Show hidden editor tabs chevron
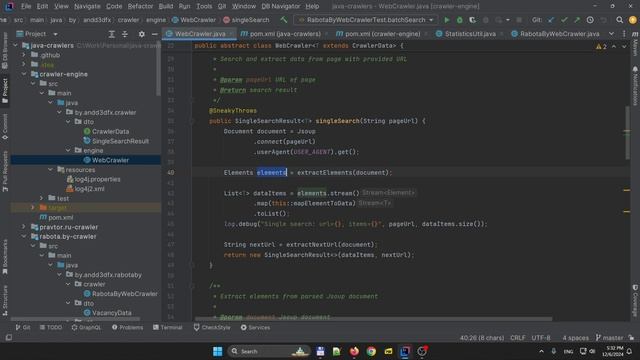 click(611, 34)
